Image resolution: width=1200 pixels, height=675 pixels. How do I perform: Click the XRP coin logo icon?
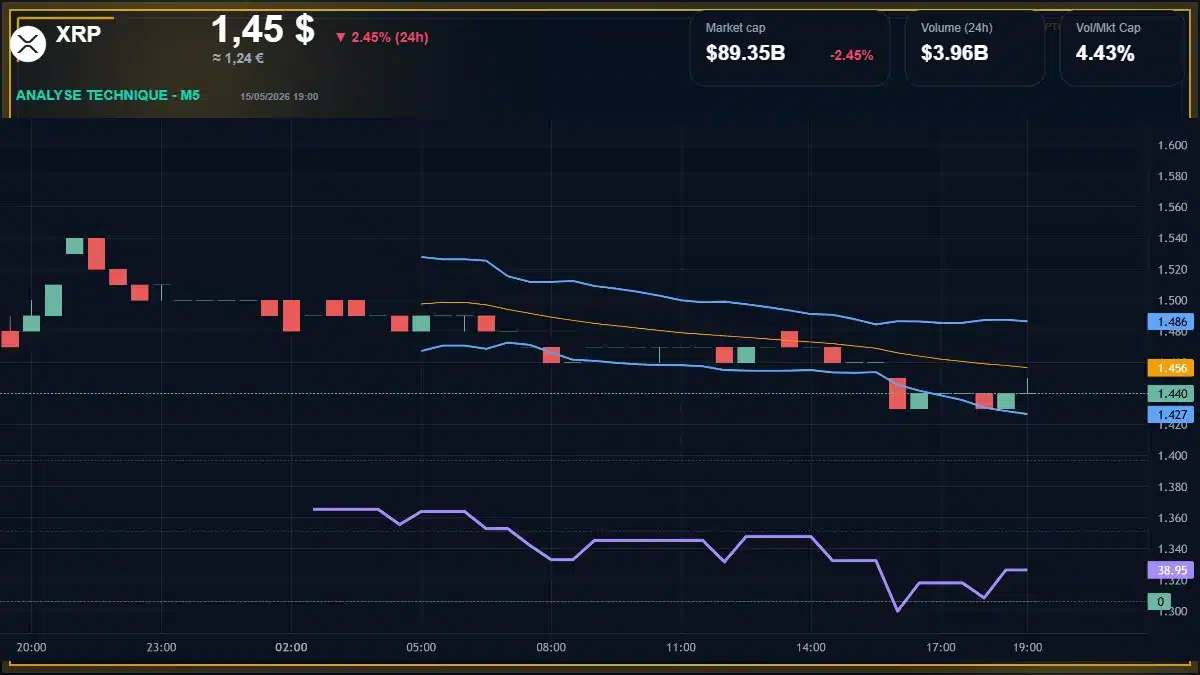[x=28, y=43]
